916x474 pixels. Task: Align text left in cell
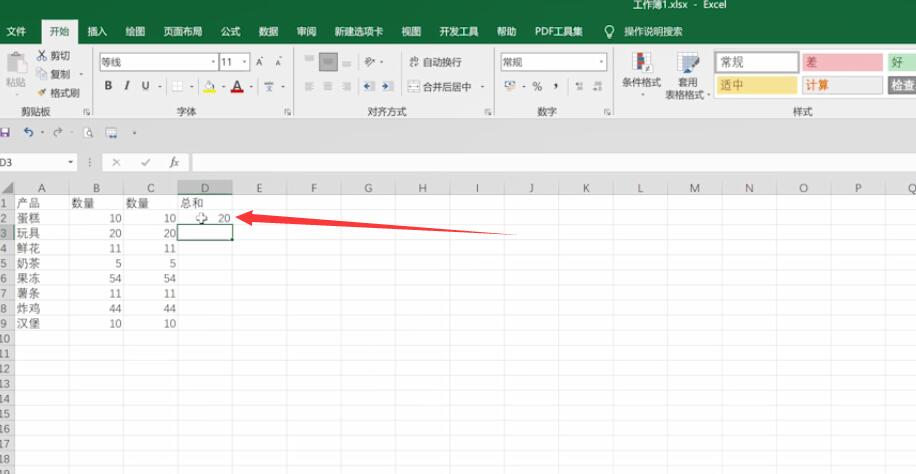click(x=310, y=87)
